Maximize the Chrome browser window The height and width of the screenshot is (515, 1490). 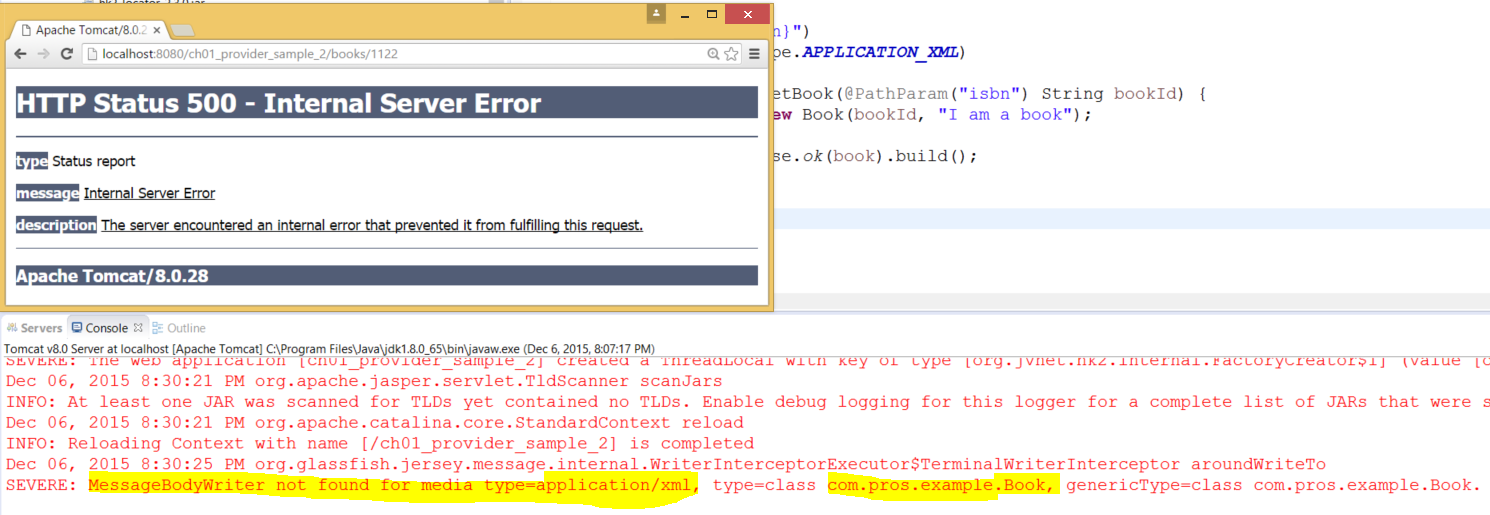tap(712, 14)
